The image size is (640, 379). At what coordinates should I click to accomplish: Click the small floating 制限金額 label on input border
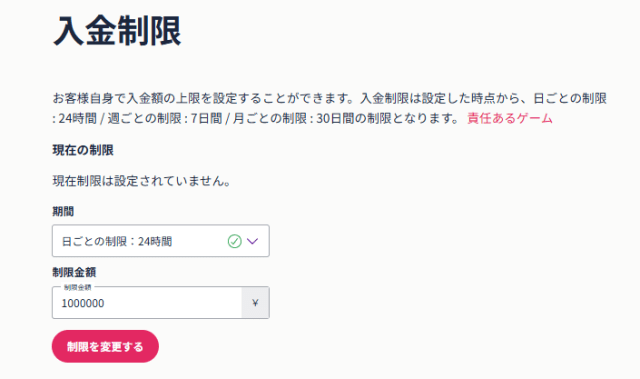78,288
